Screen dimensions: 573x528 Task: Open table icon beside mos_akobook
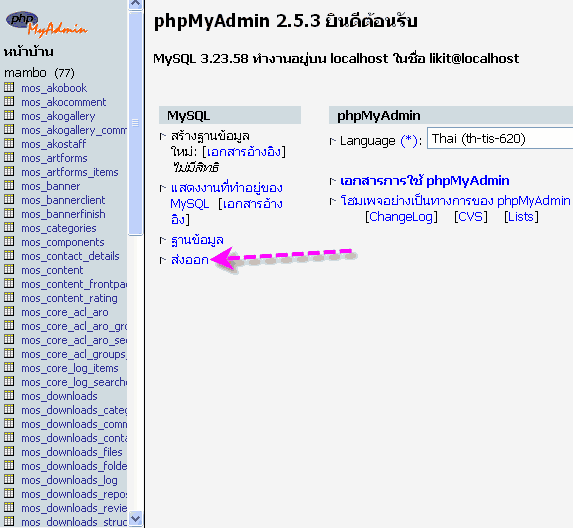click(9, 87)
